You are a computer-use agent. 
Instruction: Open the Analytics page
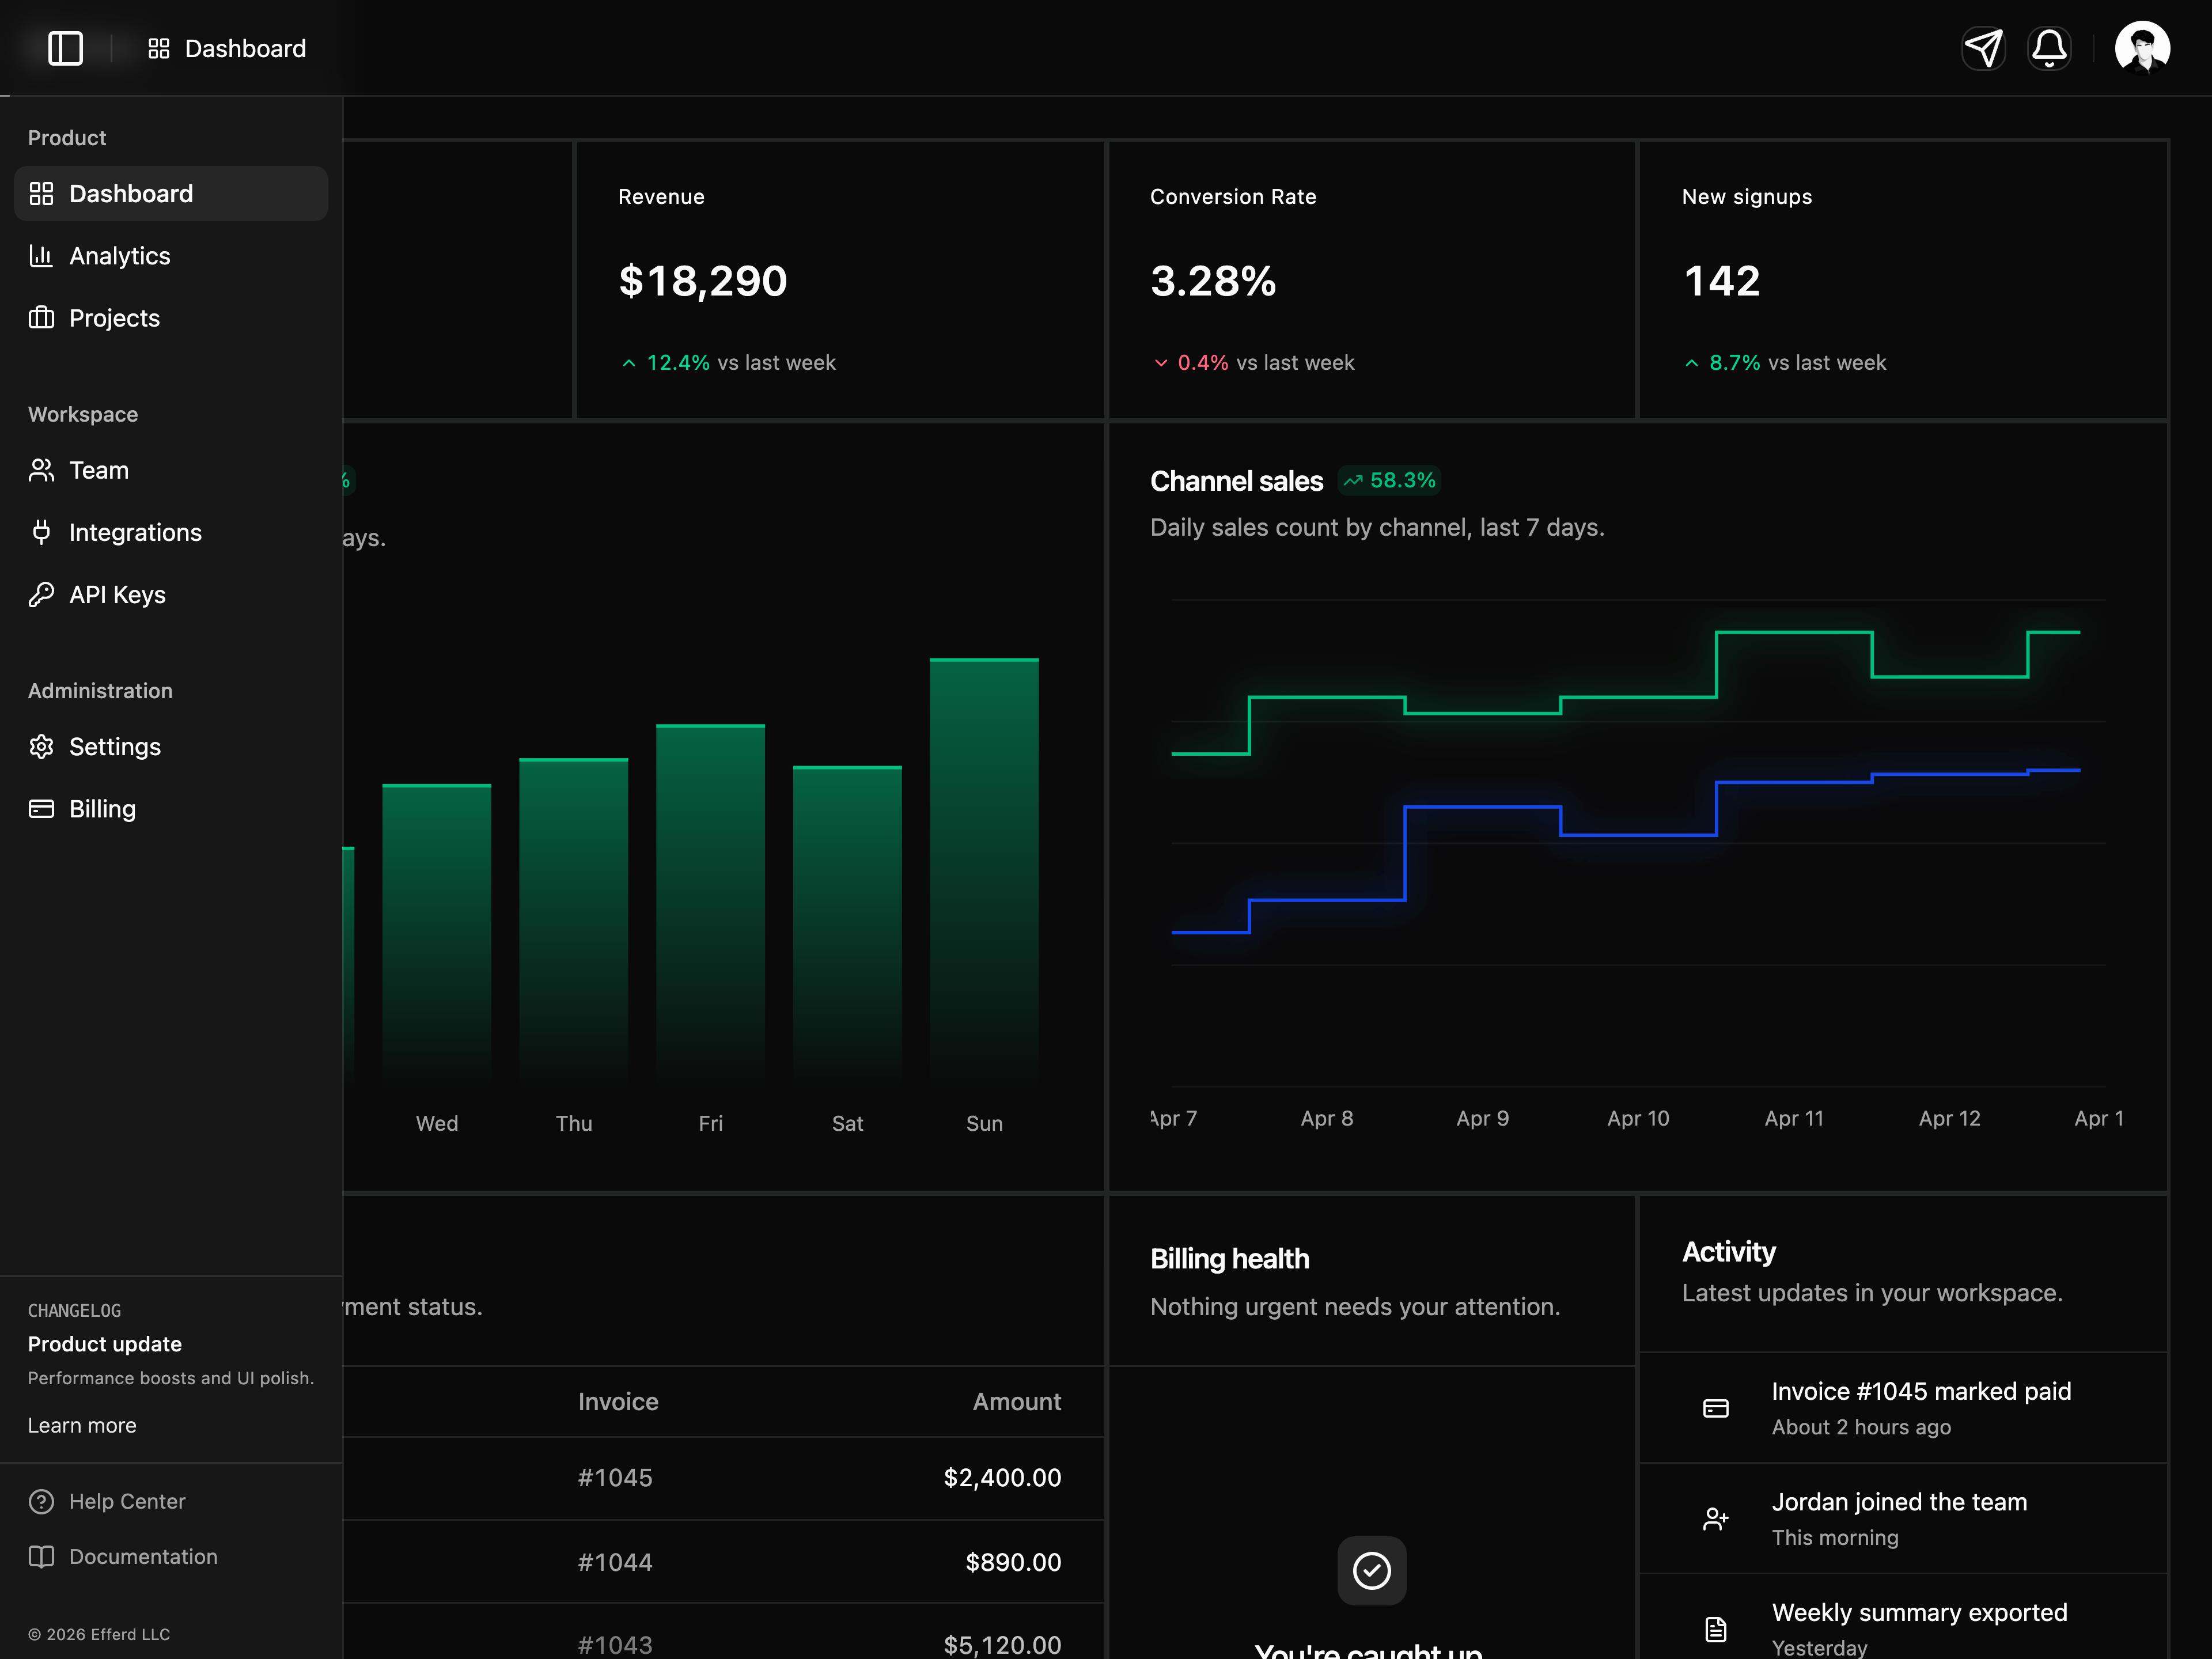coord(171,256)
